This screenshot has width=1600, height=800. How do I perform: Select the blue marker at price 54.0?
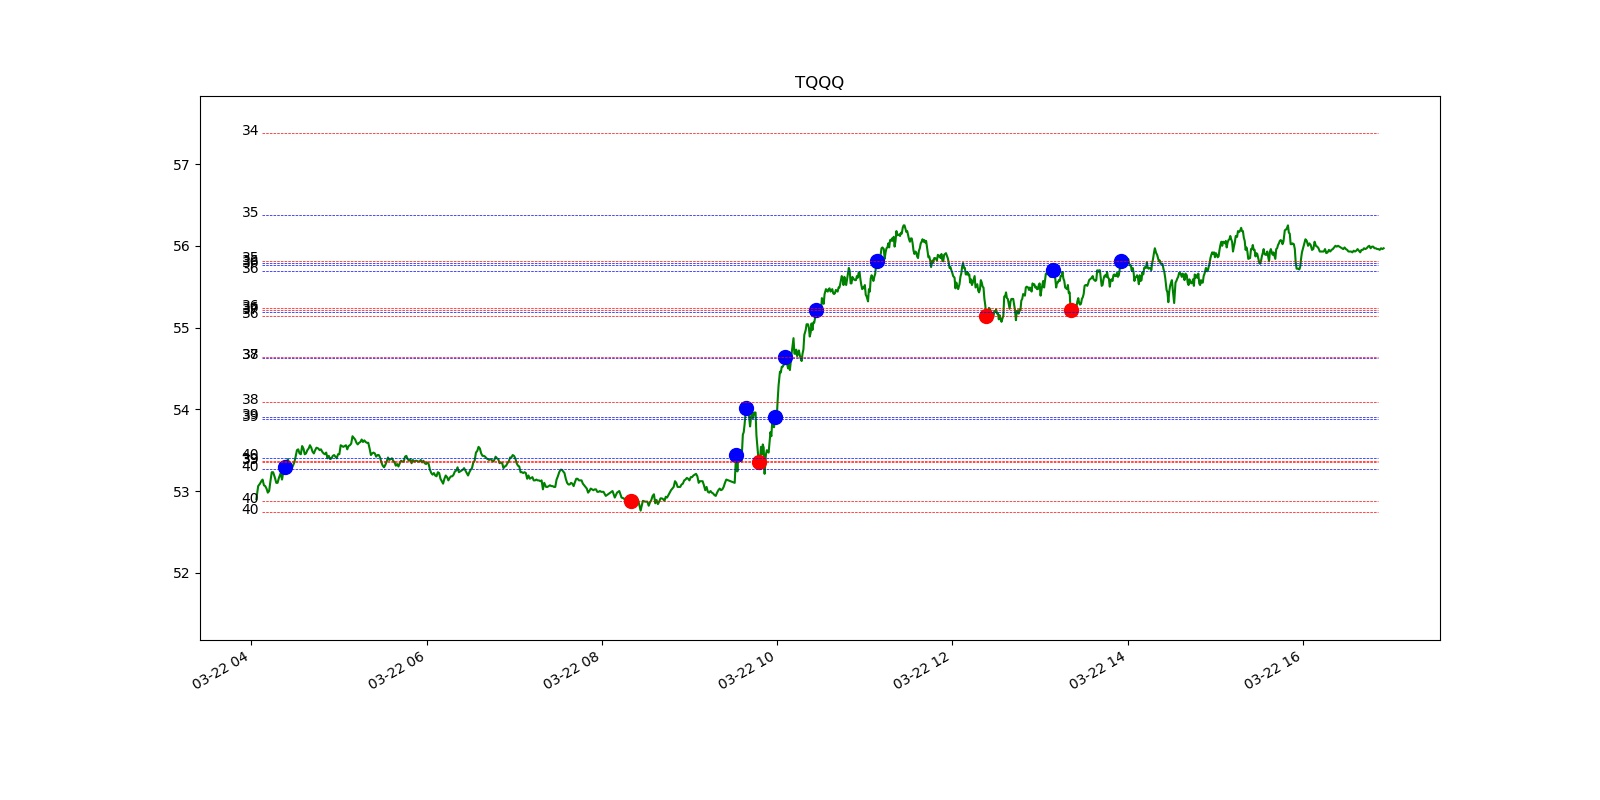[x=746, y=408]
